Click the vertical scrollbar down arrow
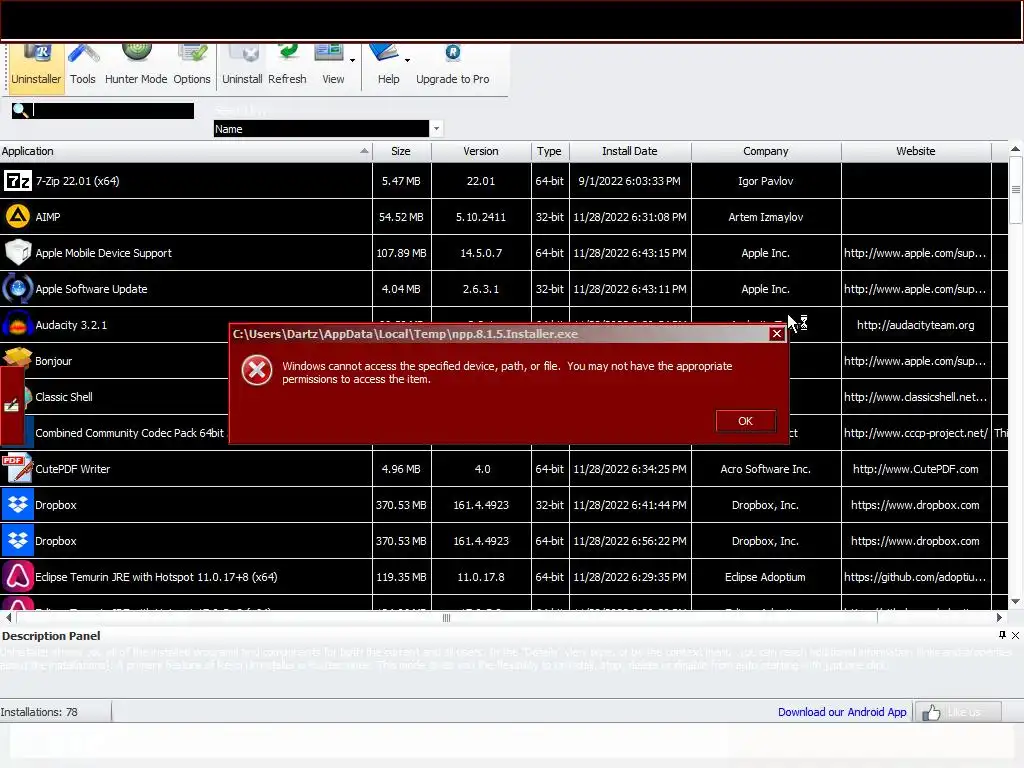1024x768 pixels. 1016,601
